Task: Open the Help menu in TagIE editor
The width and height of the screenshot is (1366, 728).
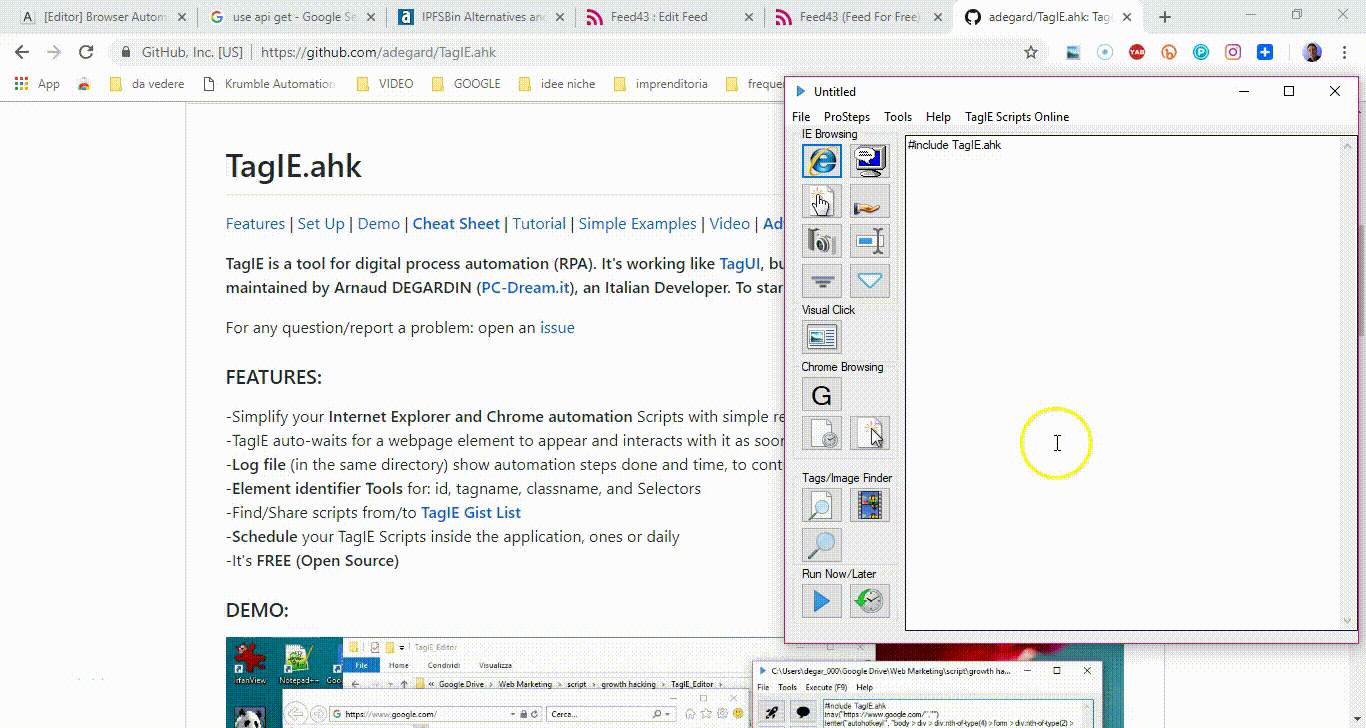Action: pyautogui.click(x=938, y=117)
